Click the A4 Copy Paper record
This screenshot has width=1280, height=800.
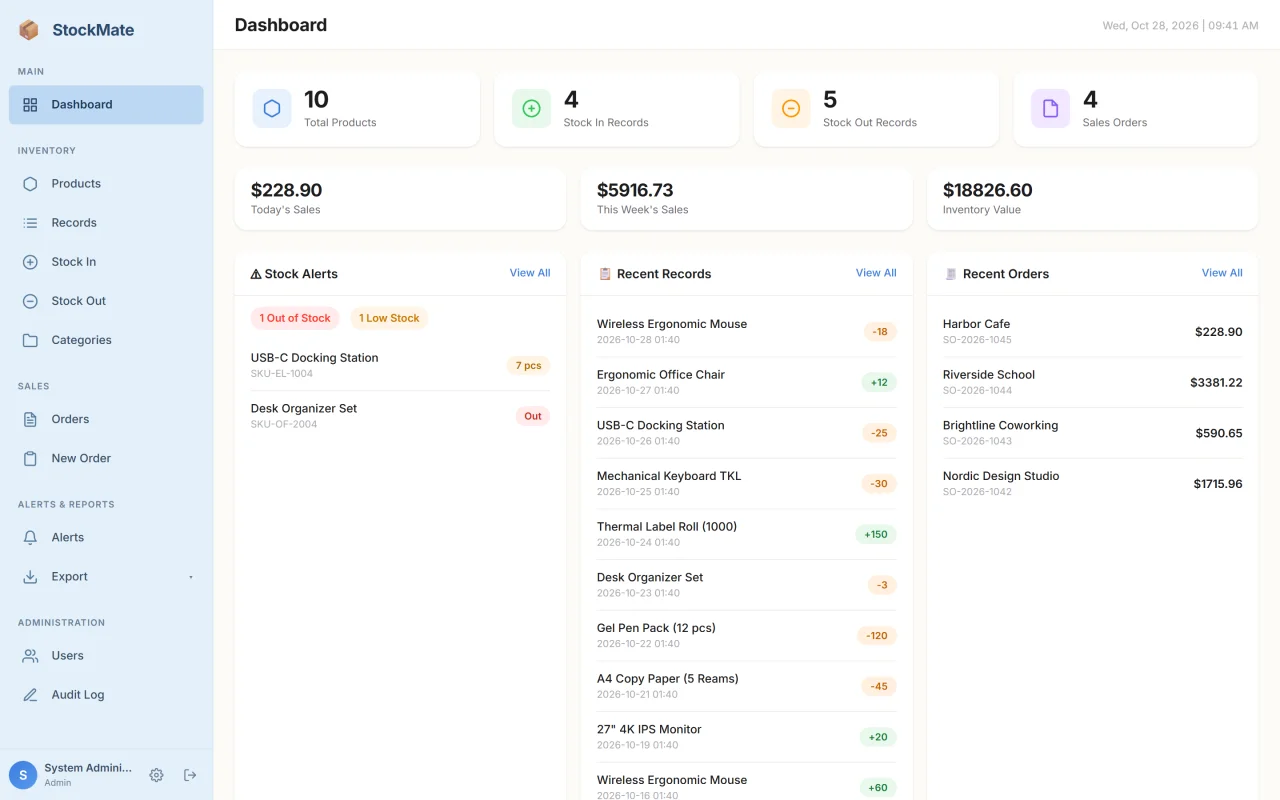[x=746, y=686]
